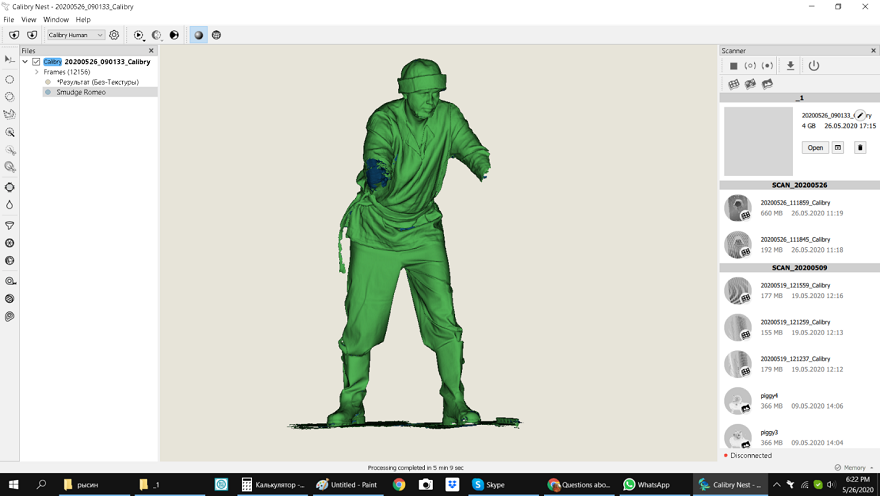The image size is (880, 496).
Task: Select the magnifier-with-brush tool in left toolbar
Action: pyautogui.click(x=10, y=132)
